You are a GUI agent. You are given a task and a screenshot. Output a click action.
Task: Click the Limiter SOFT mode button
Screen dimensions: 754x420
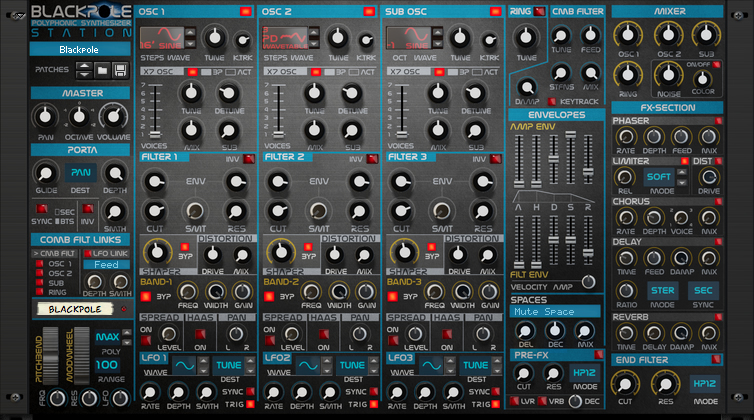[x=659, y=177]
